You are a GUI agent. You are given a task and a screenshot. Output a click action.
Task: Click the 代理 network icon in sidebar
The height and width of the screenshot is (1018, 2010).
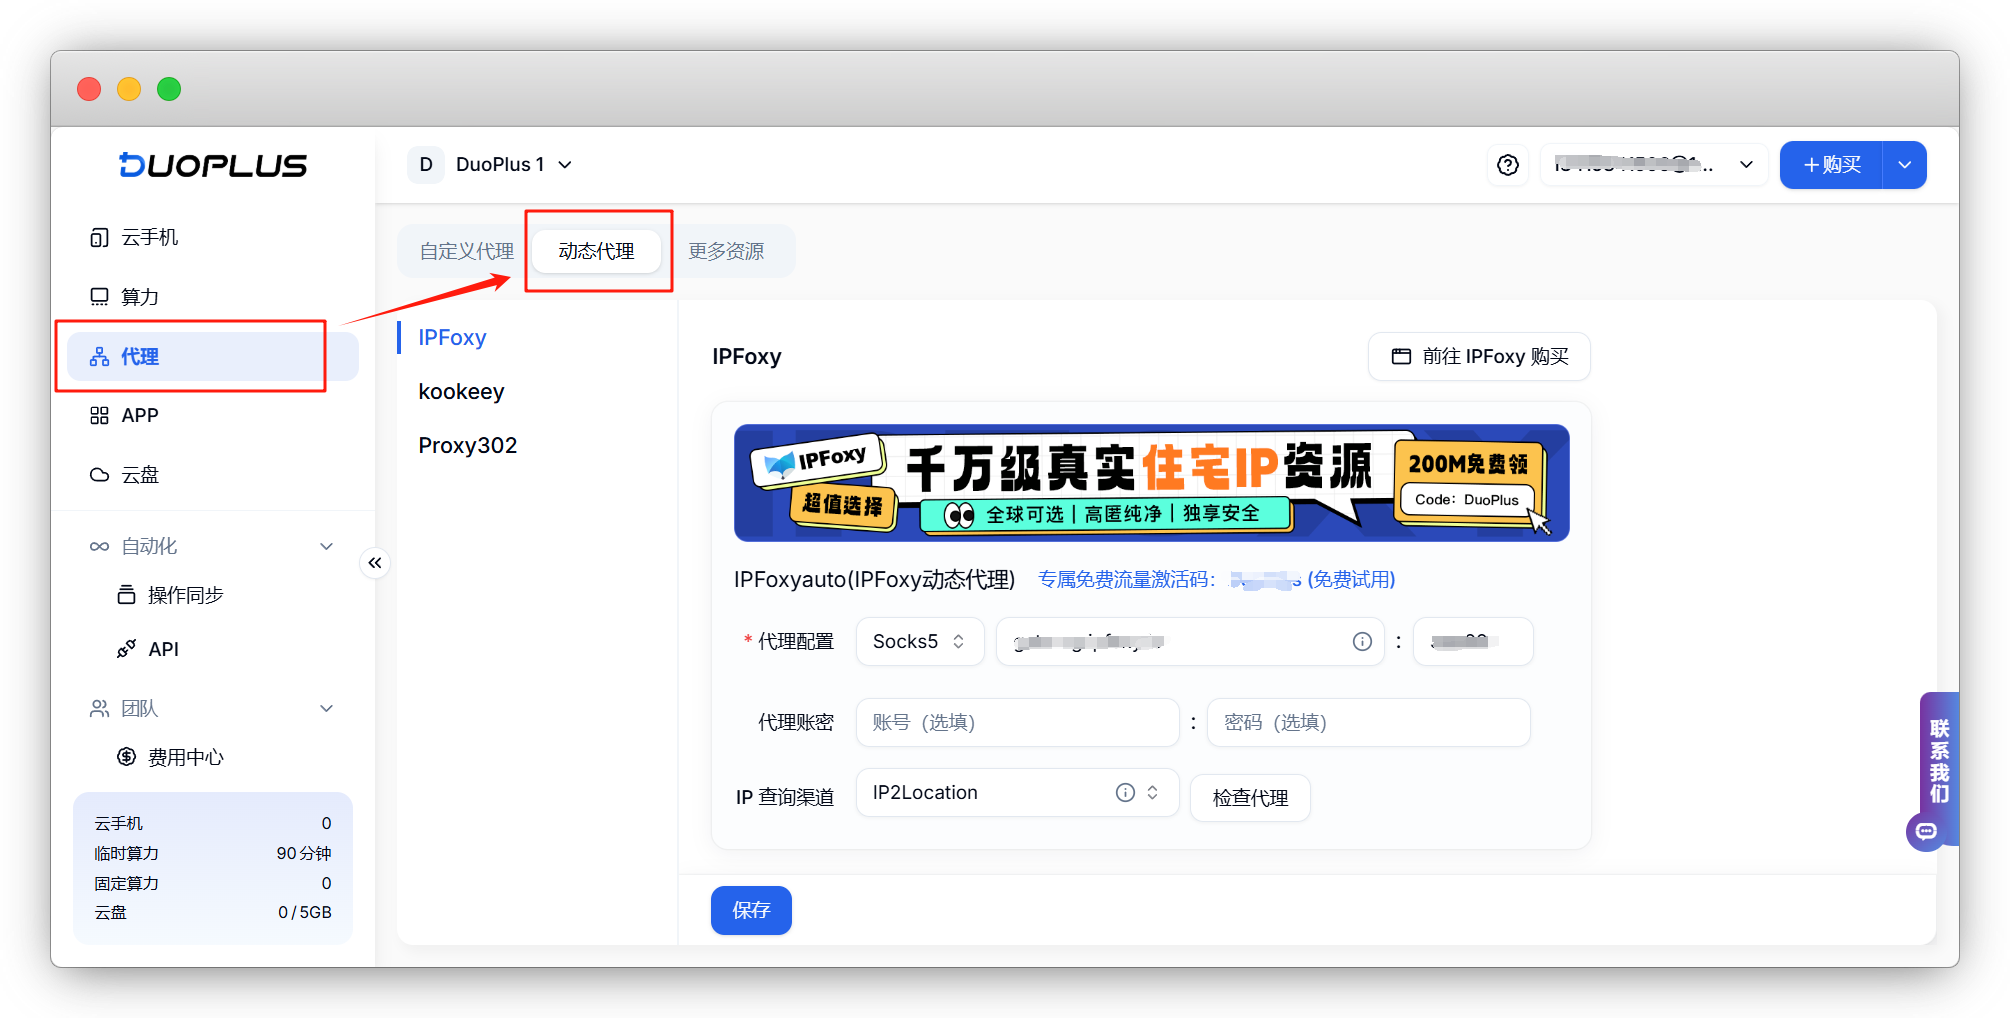tap(99, 357)
